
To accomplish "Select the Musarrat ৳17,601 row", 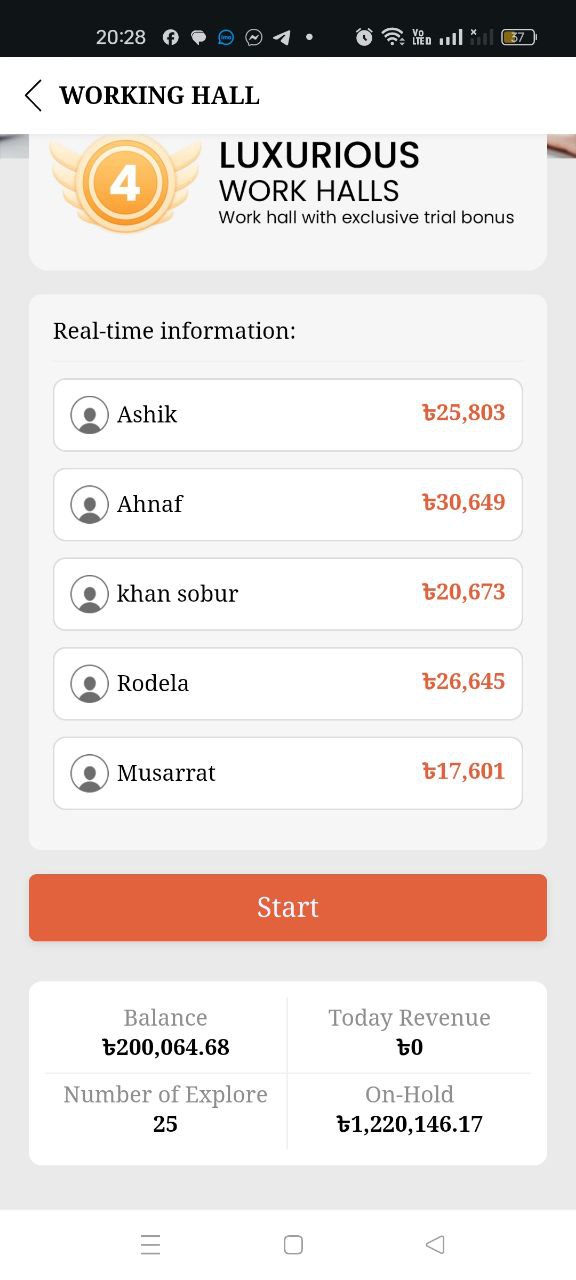I will click(288, 773).
